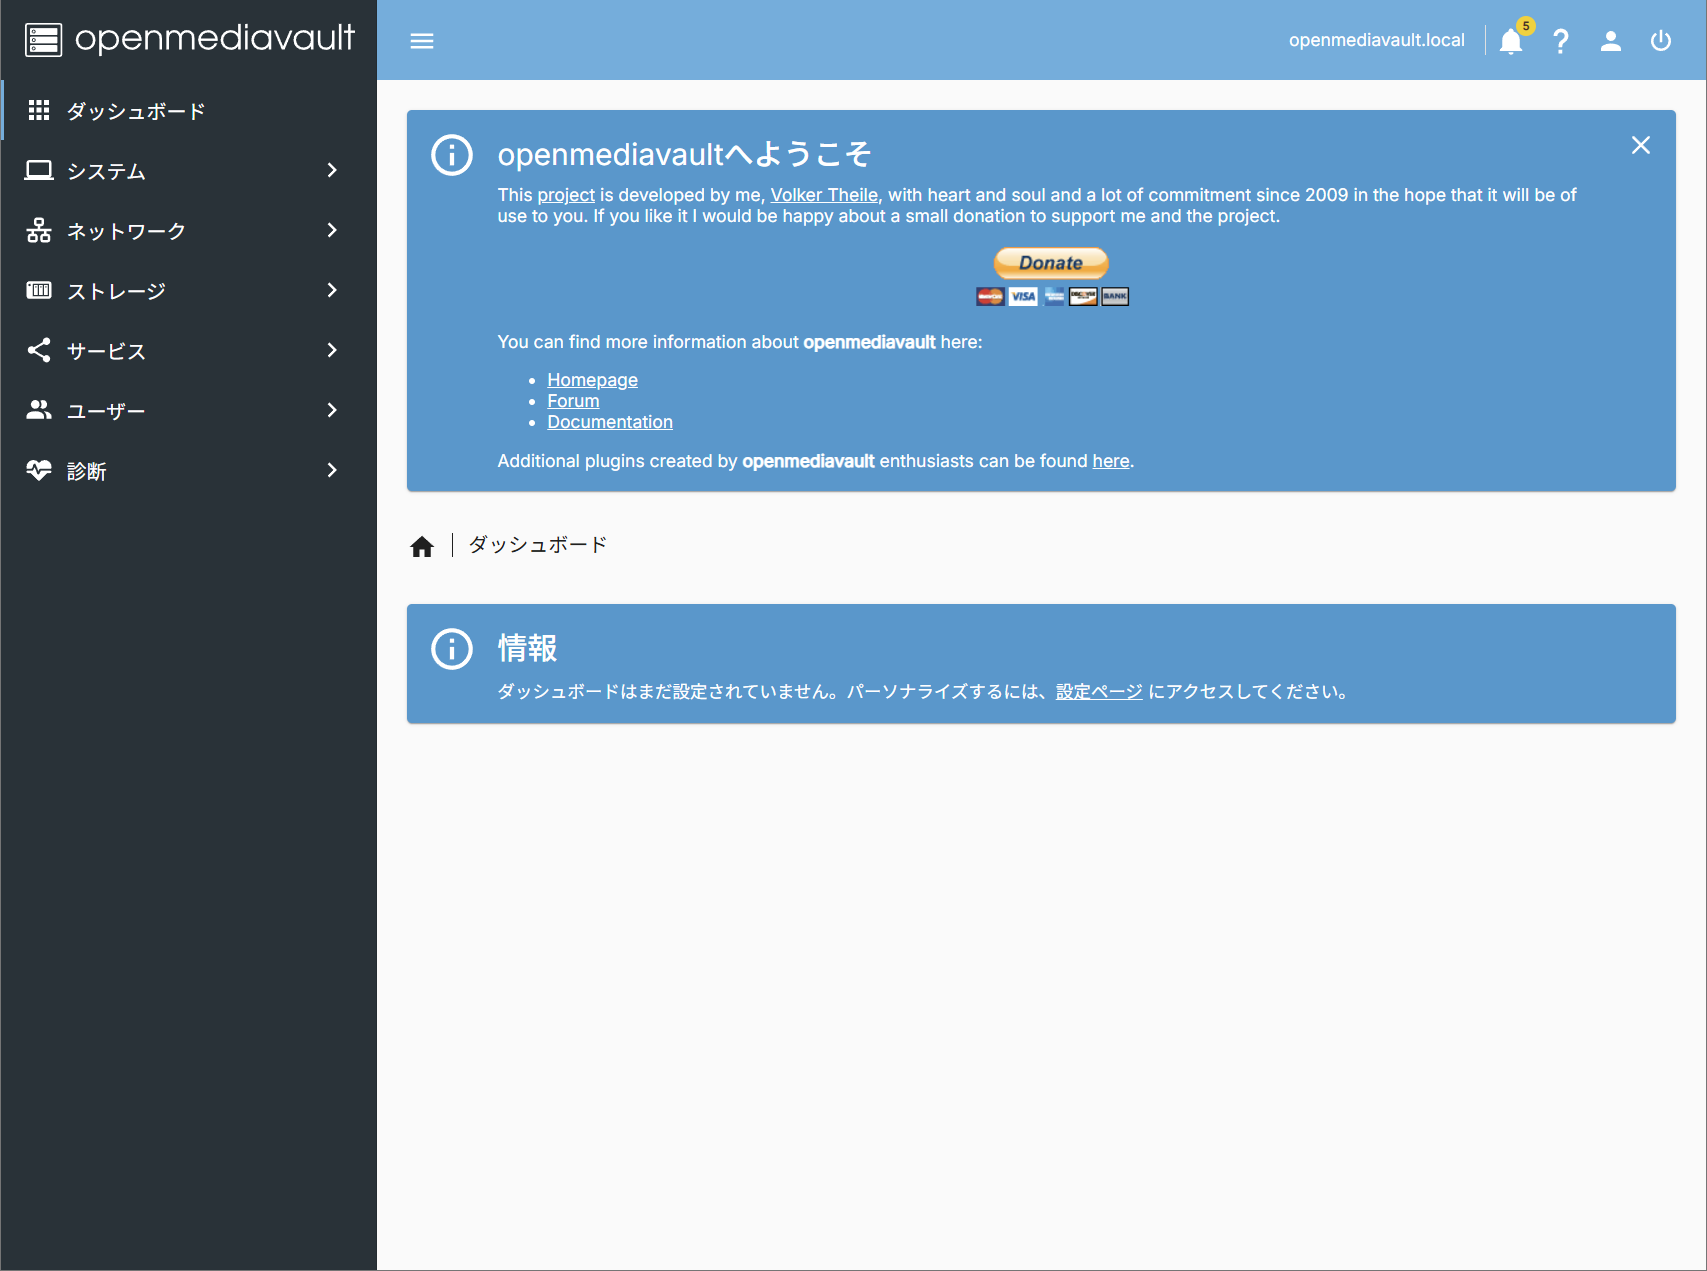Click the openmediavault logo icon

pyautogui.click(x=43, y=40)
